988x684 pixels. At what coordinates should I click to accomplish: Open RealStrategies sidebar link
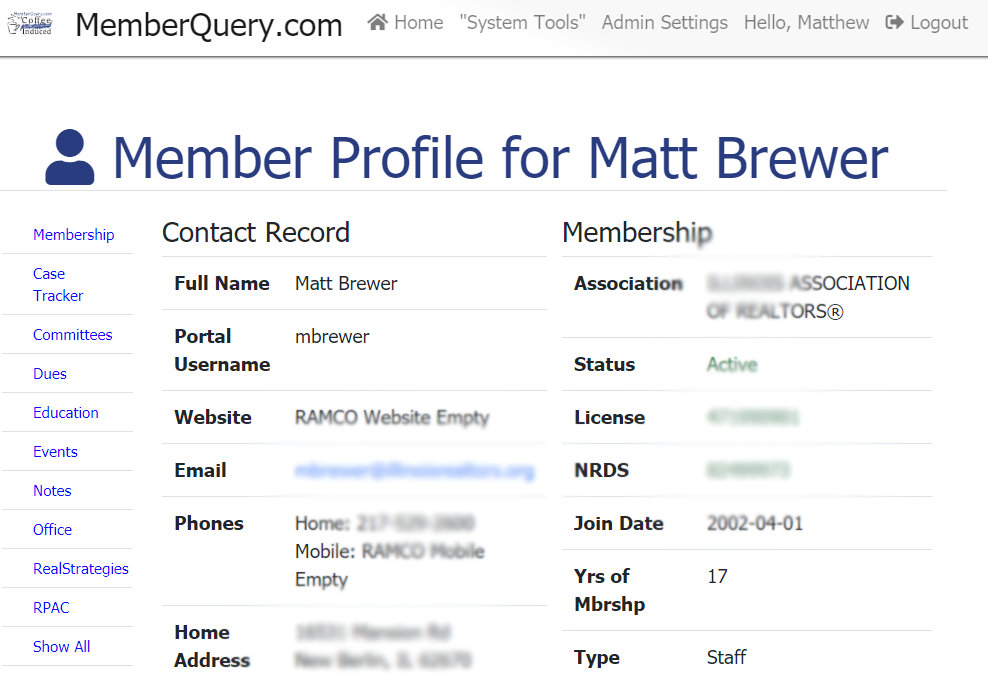point(80,569)
